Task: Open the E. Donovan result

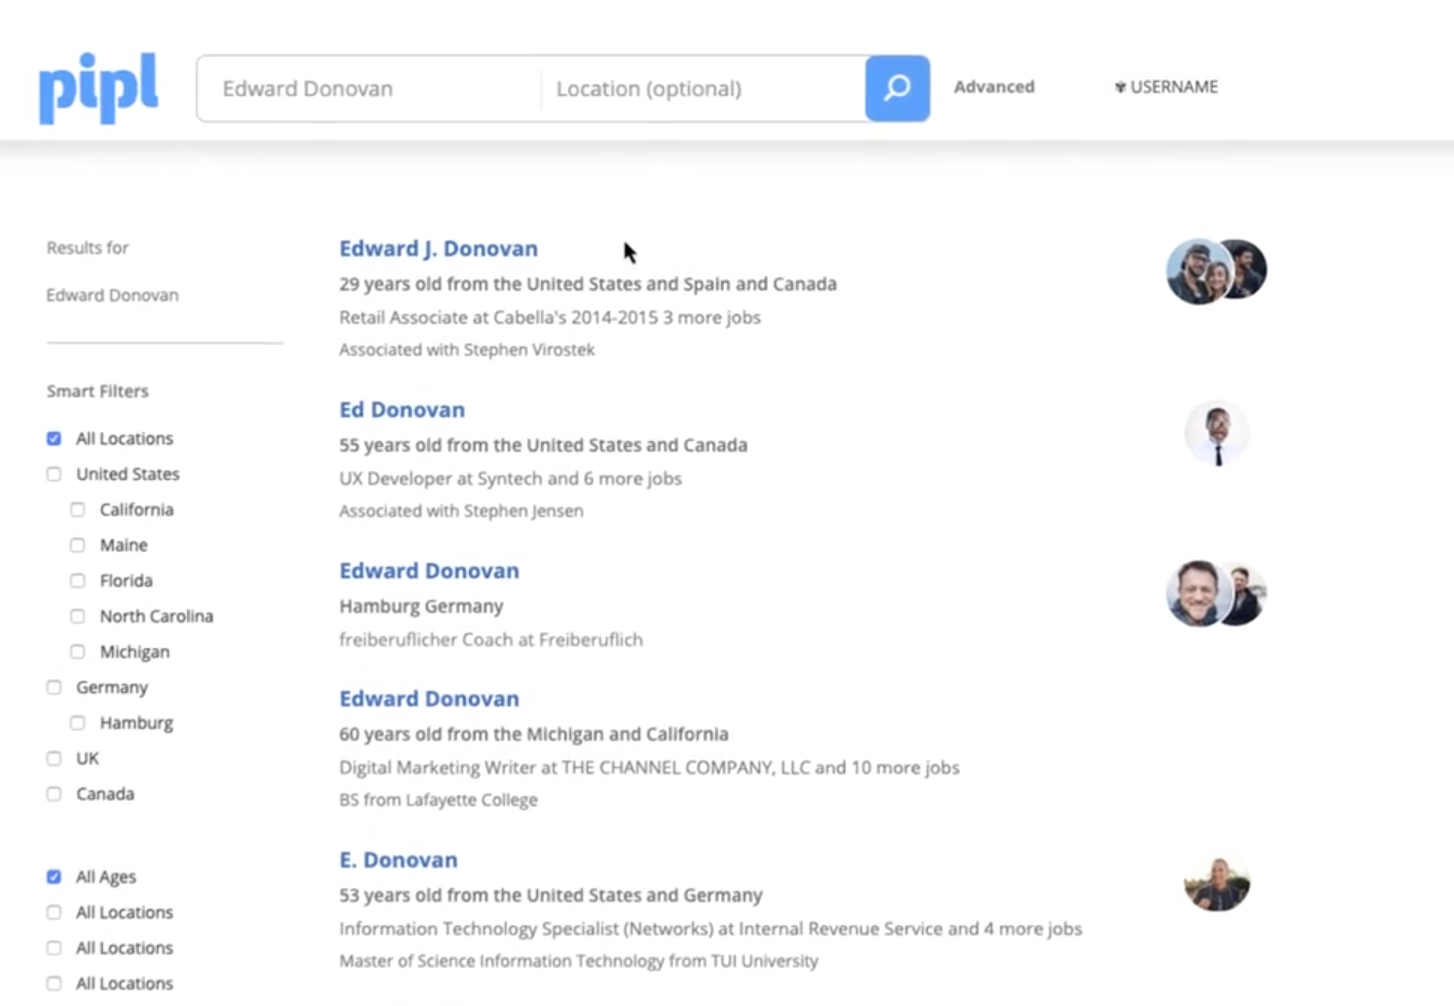Action: [398, 860]
